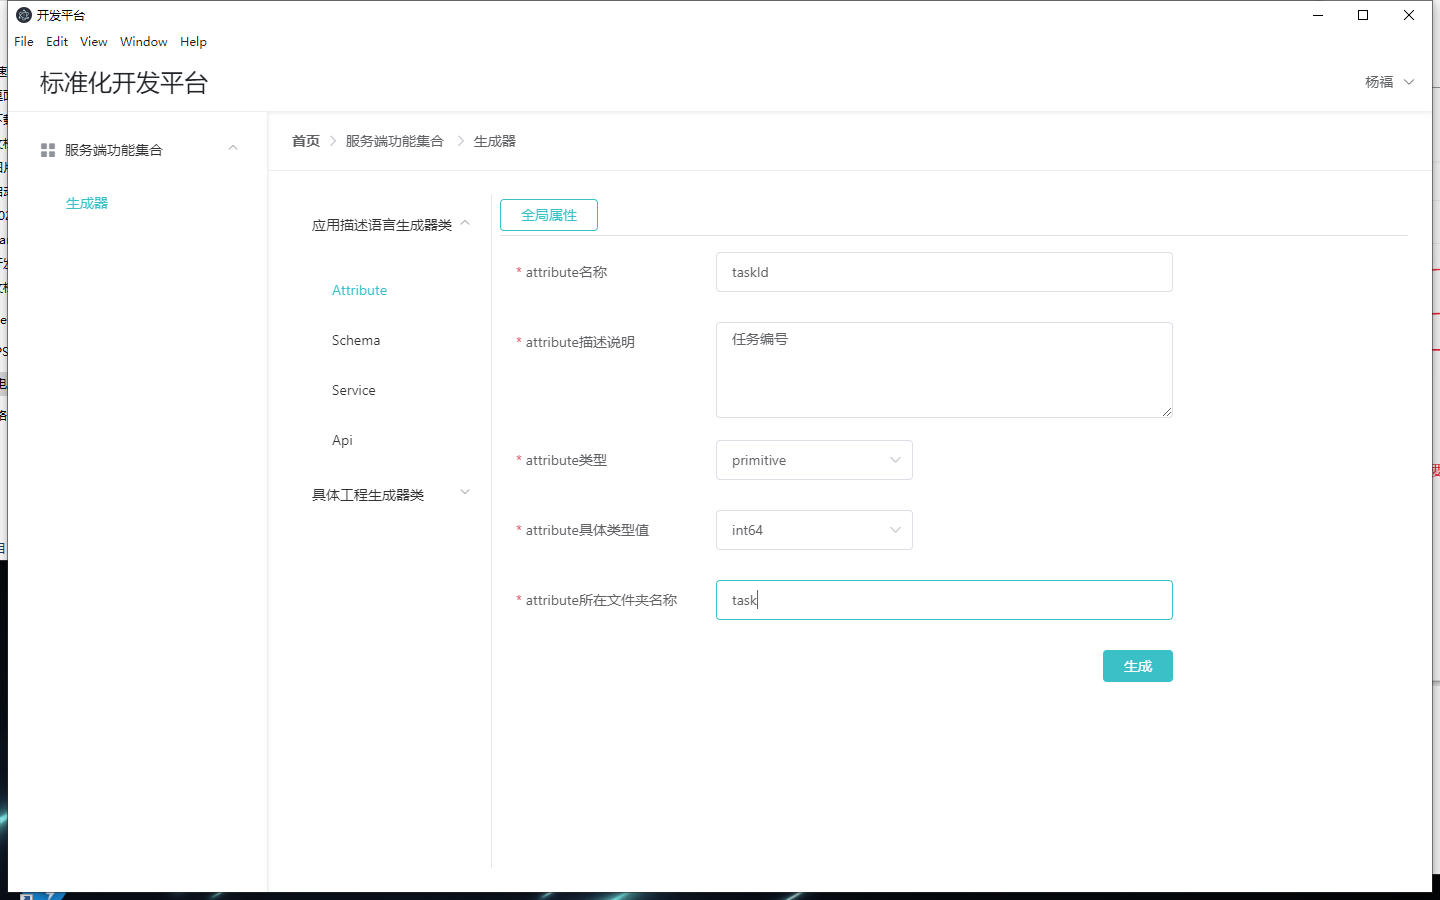The width and height of the screenshot is (1440, 900).
Task: Open the Edit menu
Action: click(57, 42)
